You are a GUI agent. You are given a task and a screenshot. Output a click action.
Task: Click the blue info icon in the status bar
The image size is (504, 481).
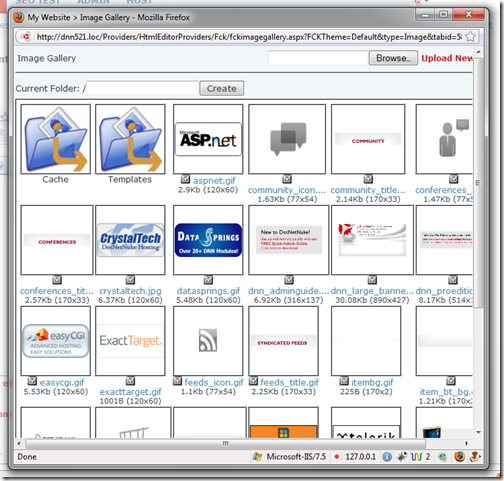point(387,457)
